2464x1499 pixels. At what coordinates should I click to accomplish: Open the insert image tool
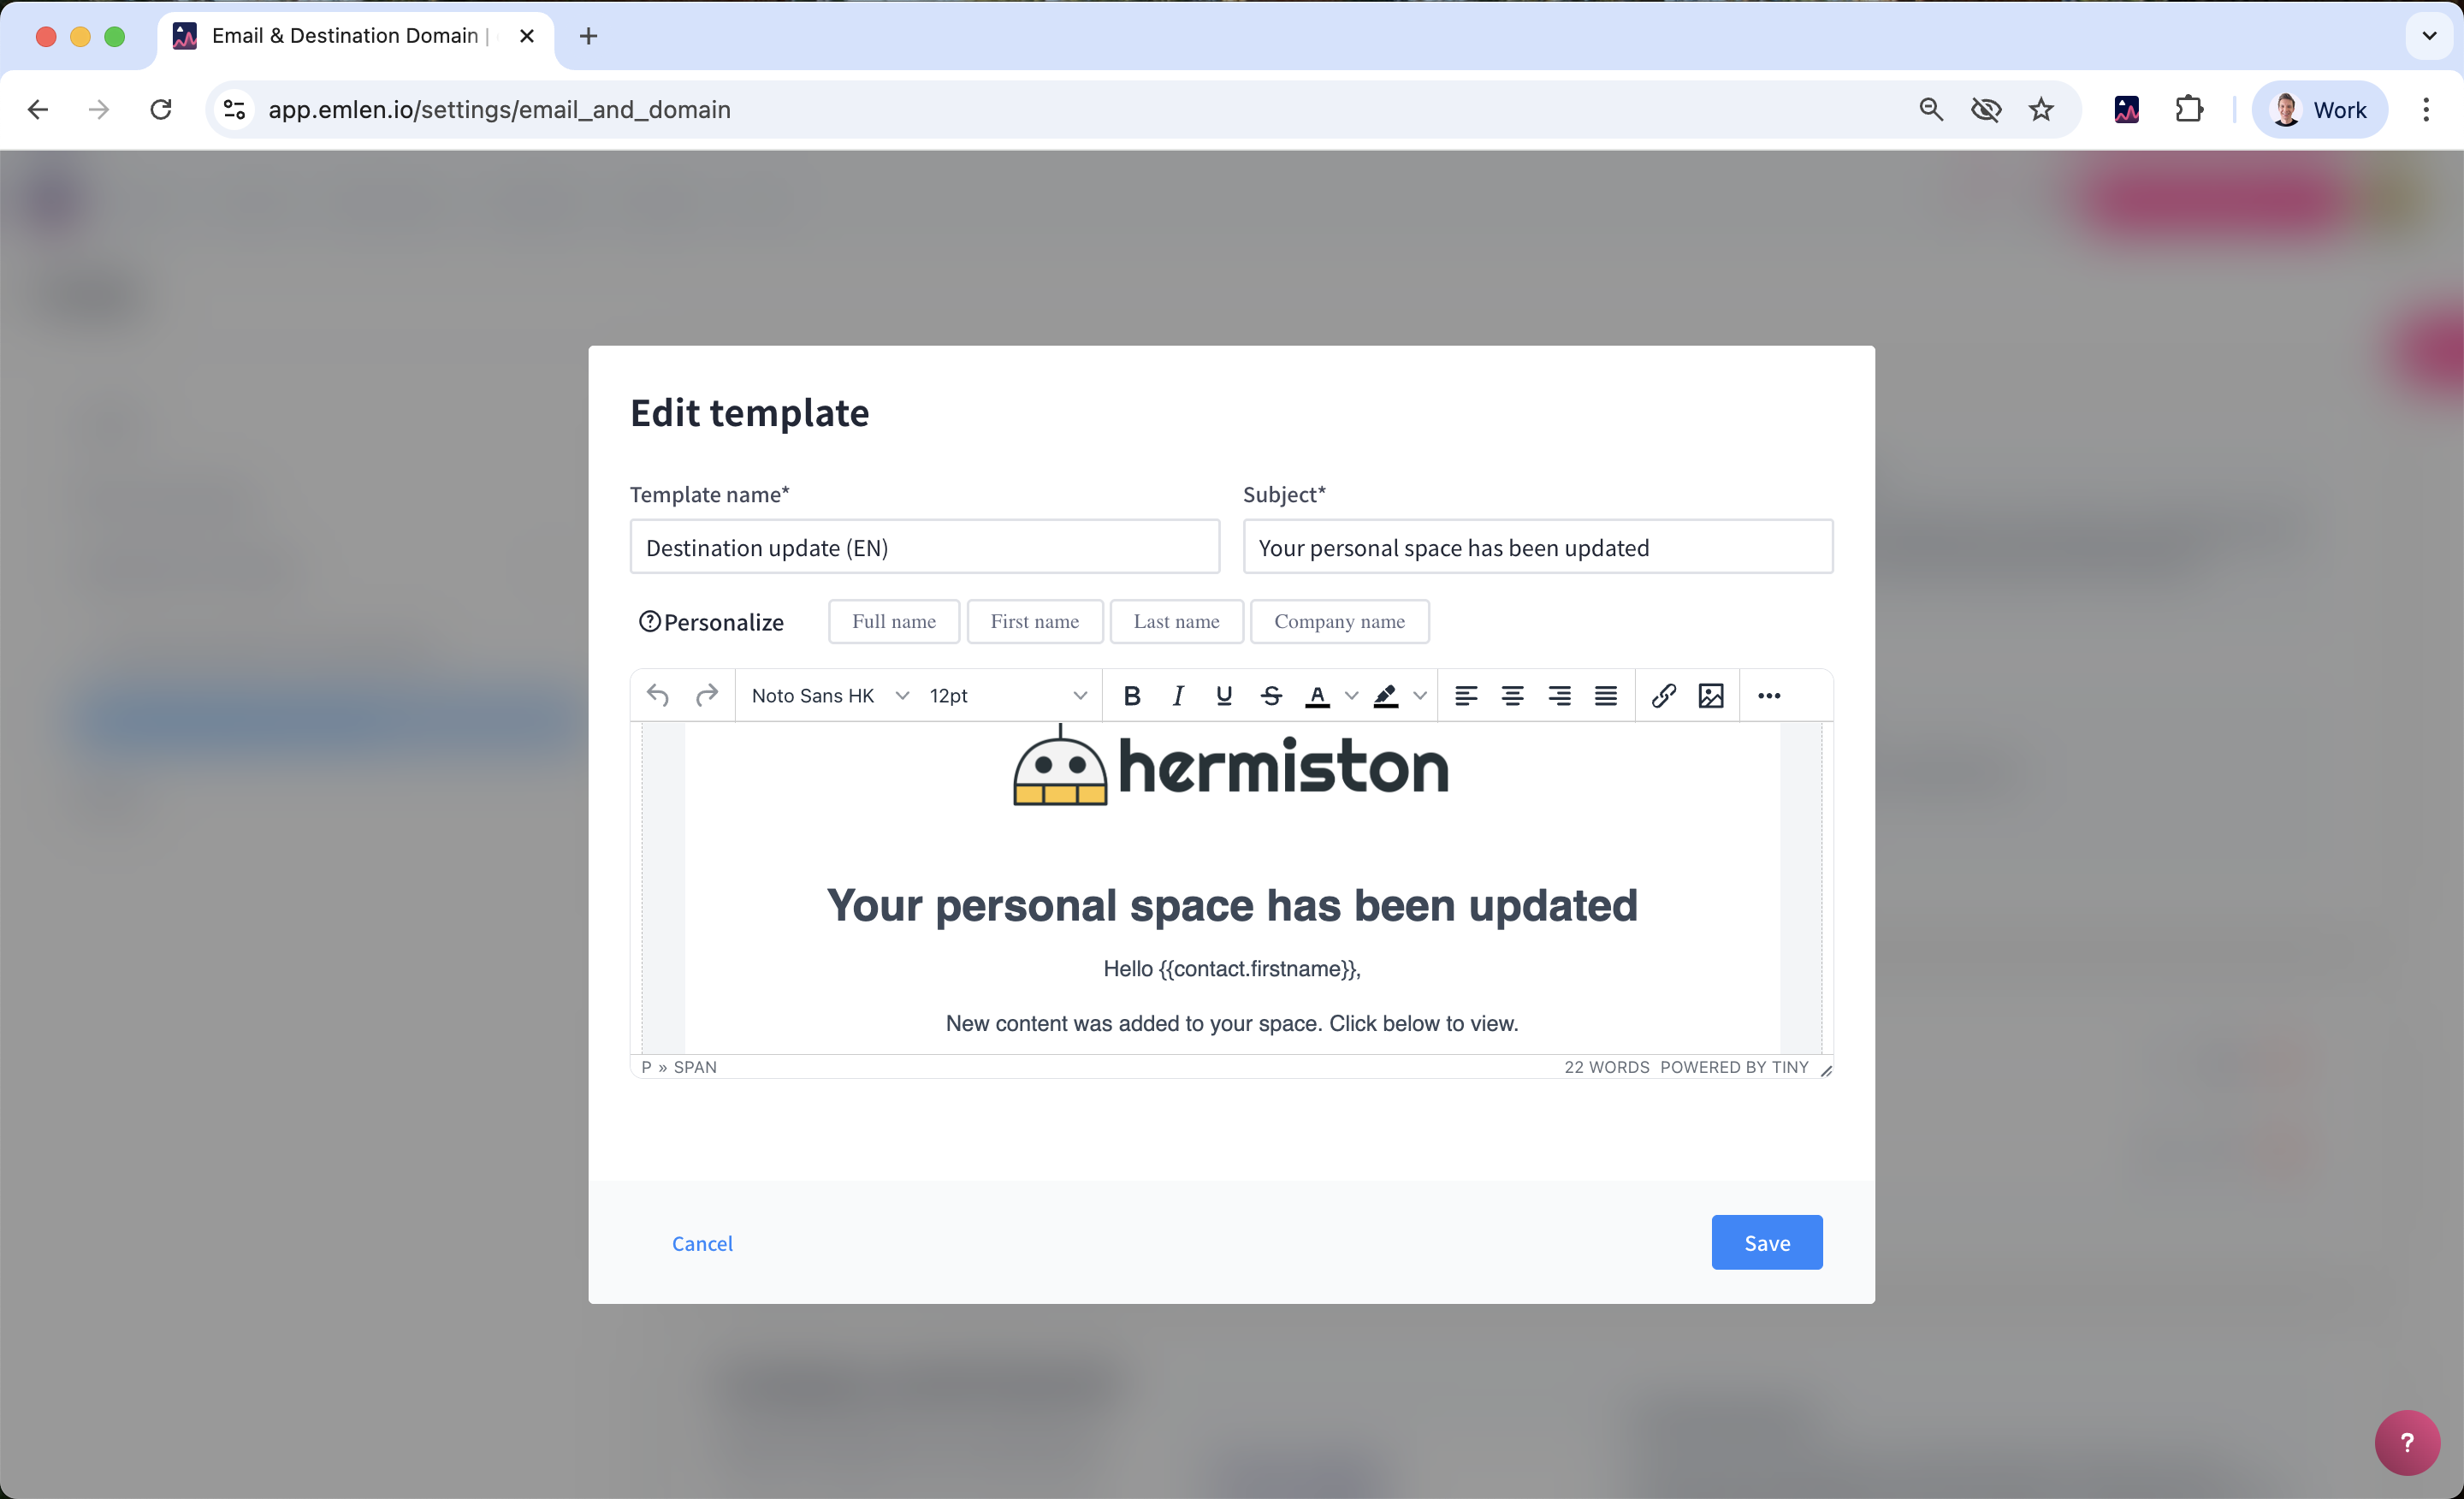[x=1710, y=695]
